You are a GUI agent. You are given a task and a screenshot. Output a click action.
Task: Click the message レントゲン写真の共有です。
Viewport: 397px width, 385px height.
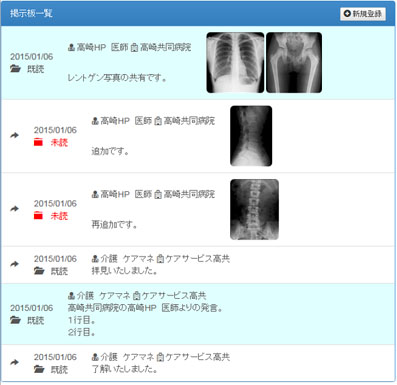click(x=117, y=78)
